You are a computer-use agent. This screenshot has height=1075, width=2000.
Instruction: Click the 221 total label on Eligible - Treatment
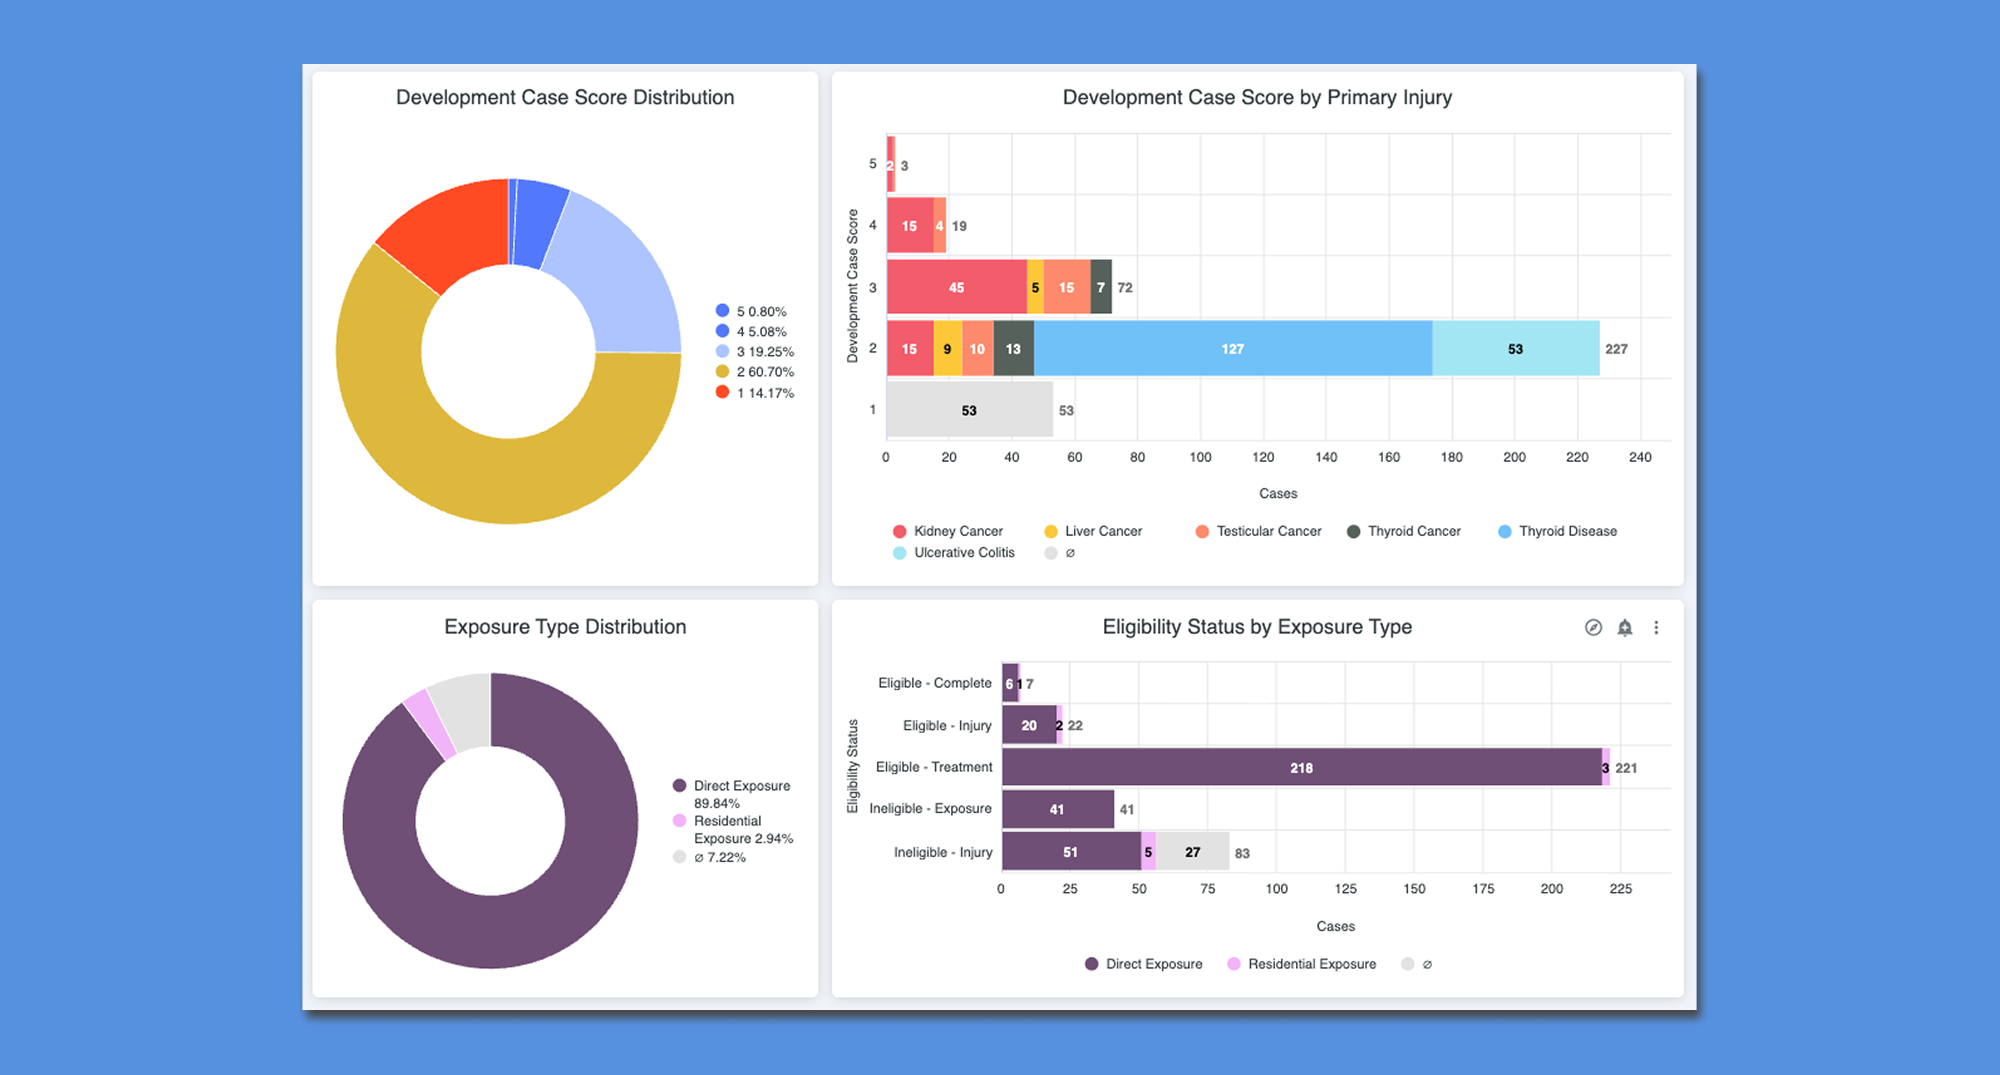(x=1626, y=768)
